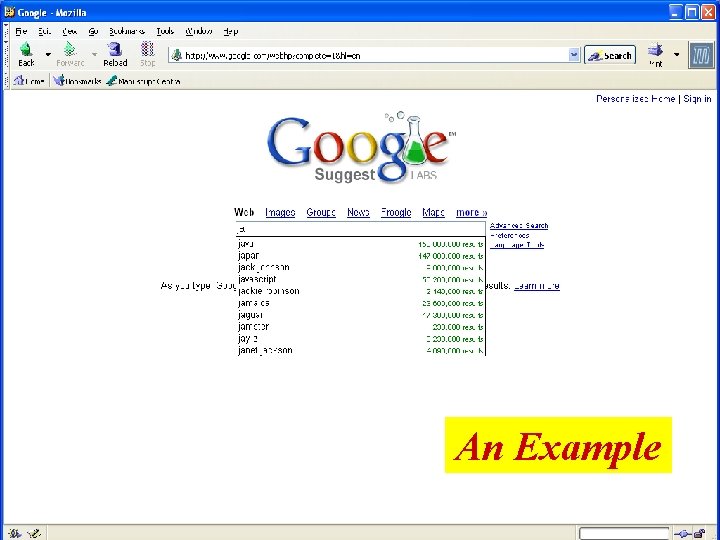This screenshot has height=540, width=720.
Task: Open the Go menu
Action: (x=93, y=31)
